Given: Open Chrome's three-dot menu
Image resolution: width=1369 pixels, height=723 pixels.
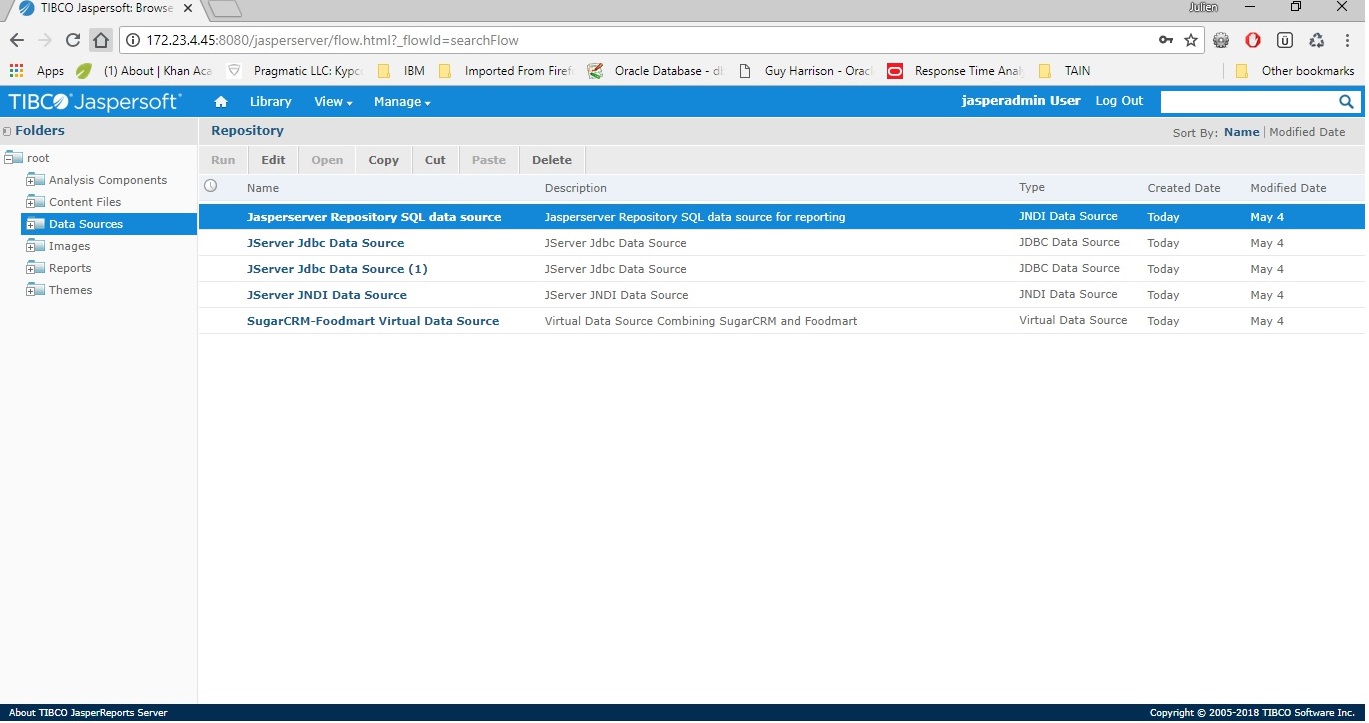Looking at the screenshot, I should click(x=1348, y=41).
